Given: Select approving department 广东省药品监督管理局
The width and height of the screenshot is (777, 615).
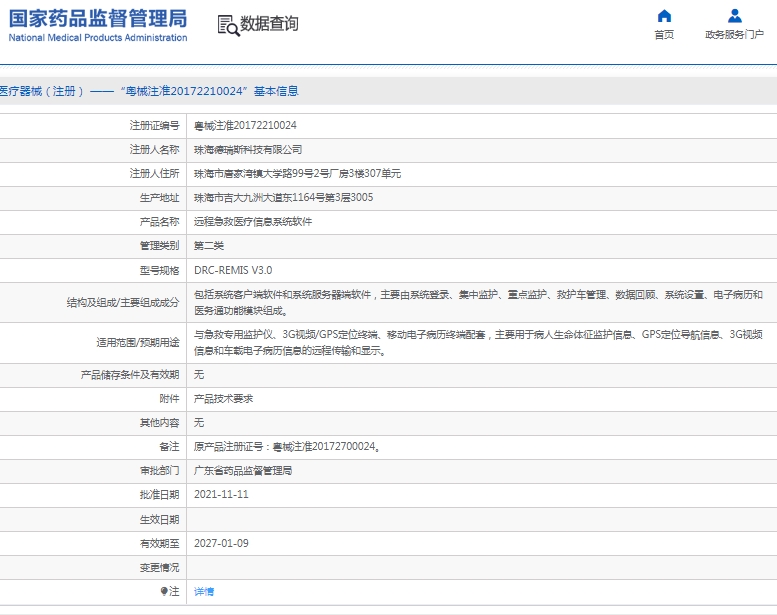Looking at the screenshot, I should click(x=243, y=470).
